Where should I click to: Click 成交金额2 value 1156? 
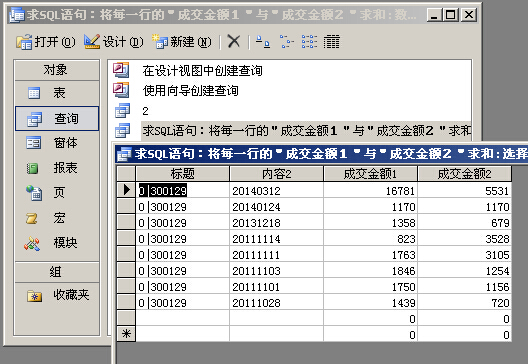click(x=464, y=287)
